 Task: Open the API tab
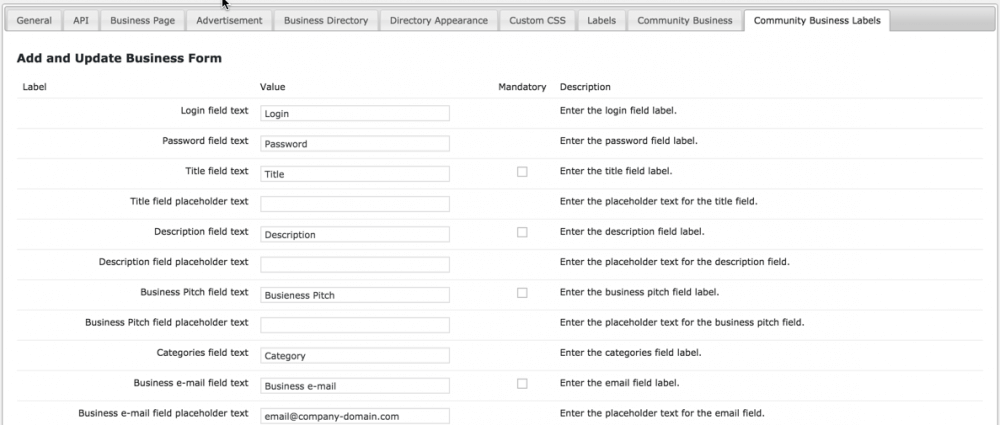pyautogui.click(x=81, y=20)
